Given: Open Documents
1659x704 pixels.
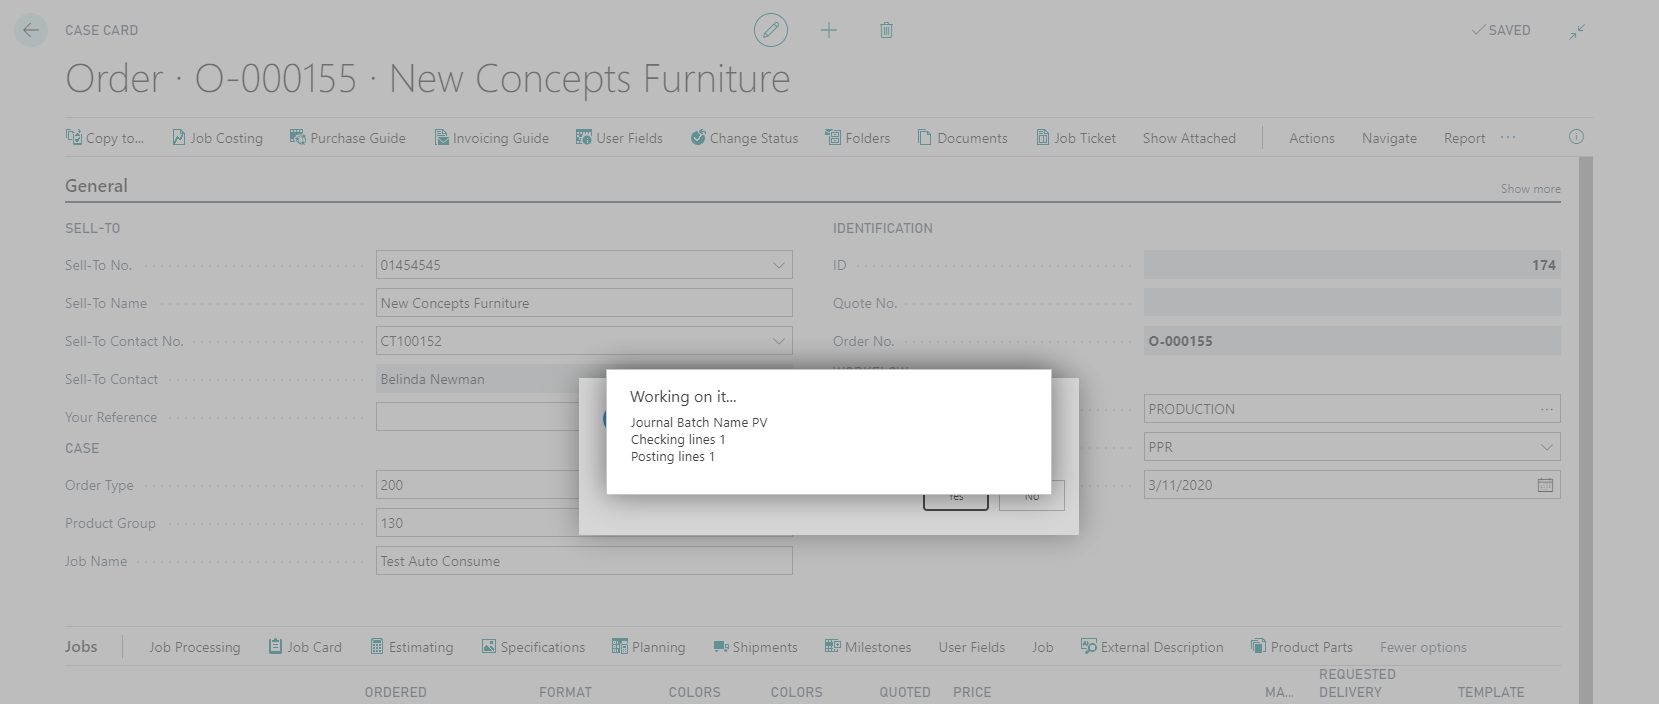Looking at the screenshot, I should click(x=962, y=138).
